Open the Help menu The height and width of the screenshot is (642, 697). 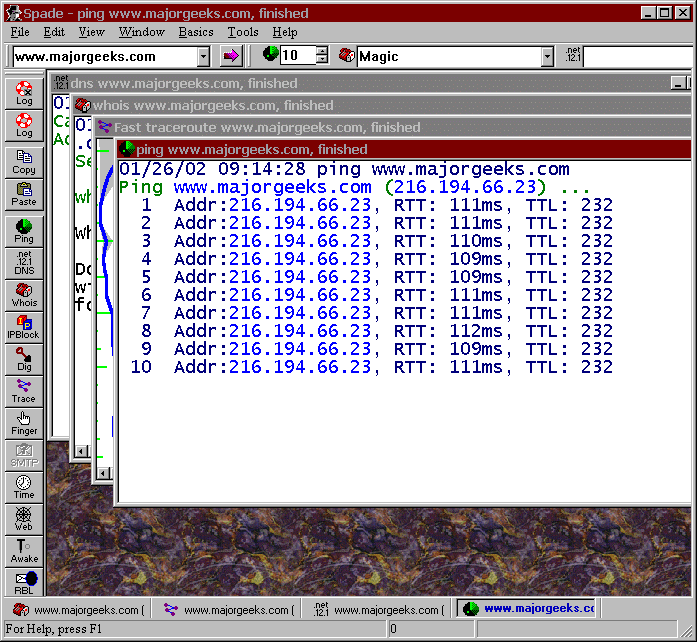tap(285, 32)
